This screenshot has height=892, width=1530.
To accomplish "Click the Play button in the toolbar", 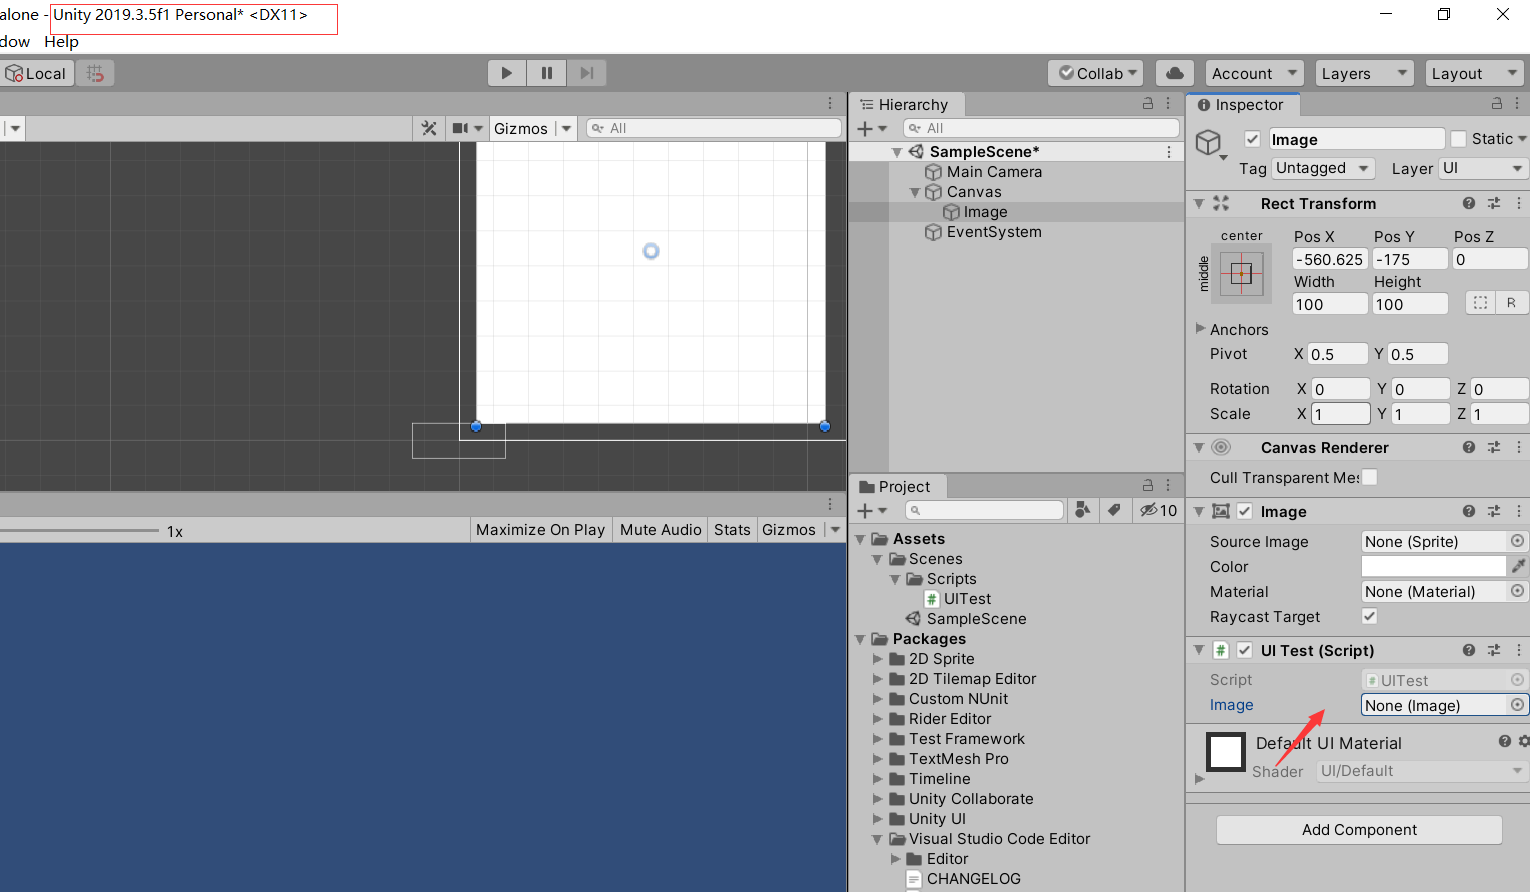I will (506, 72).
